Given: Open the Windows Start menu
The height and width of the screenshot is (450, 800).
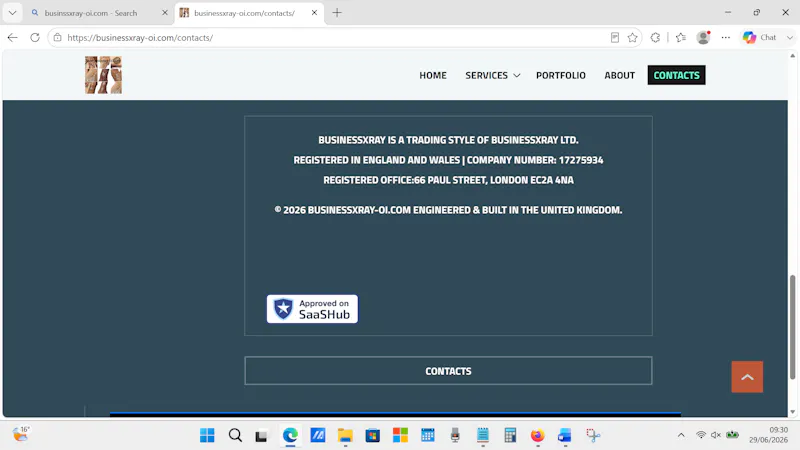Looking at the screenshot, I should pyautogui.click(x=207, y=435).
